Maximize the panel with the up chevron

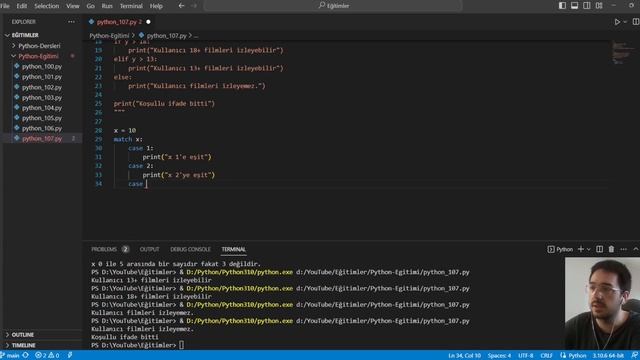[636, 249]
